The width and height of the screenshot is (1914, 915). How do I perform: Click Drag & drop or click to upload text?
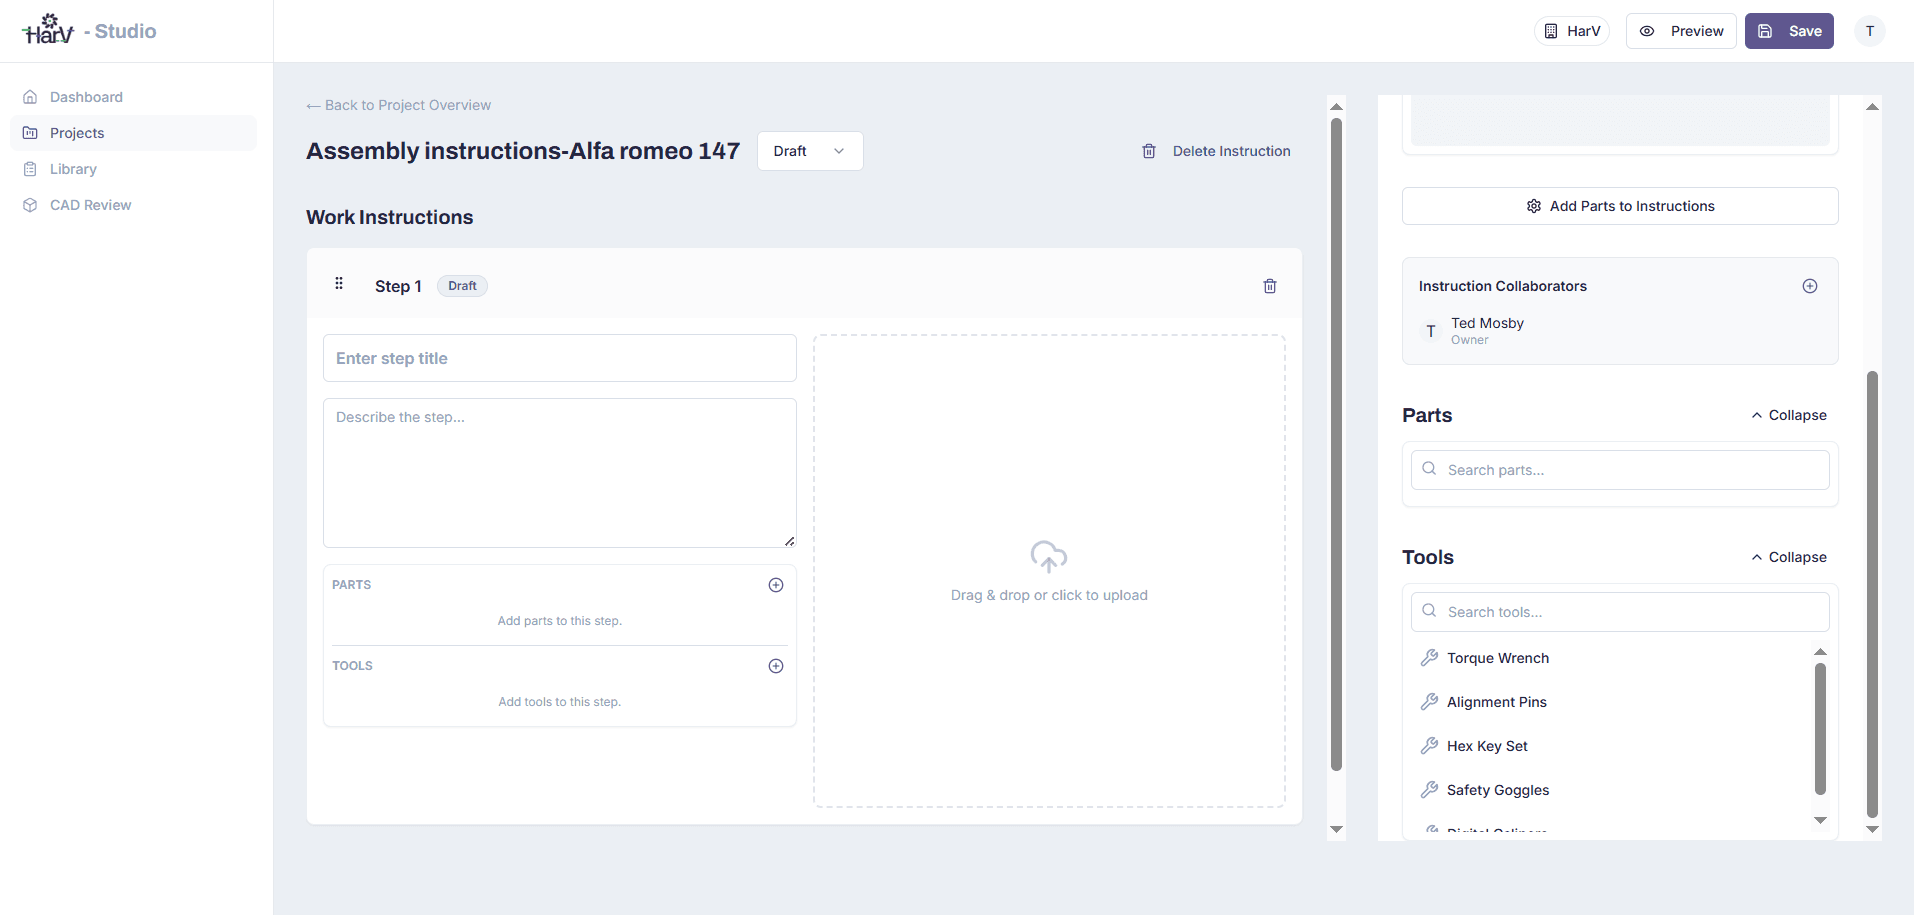click(1049, 595)
